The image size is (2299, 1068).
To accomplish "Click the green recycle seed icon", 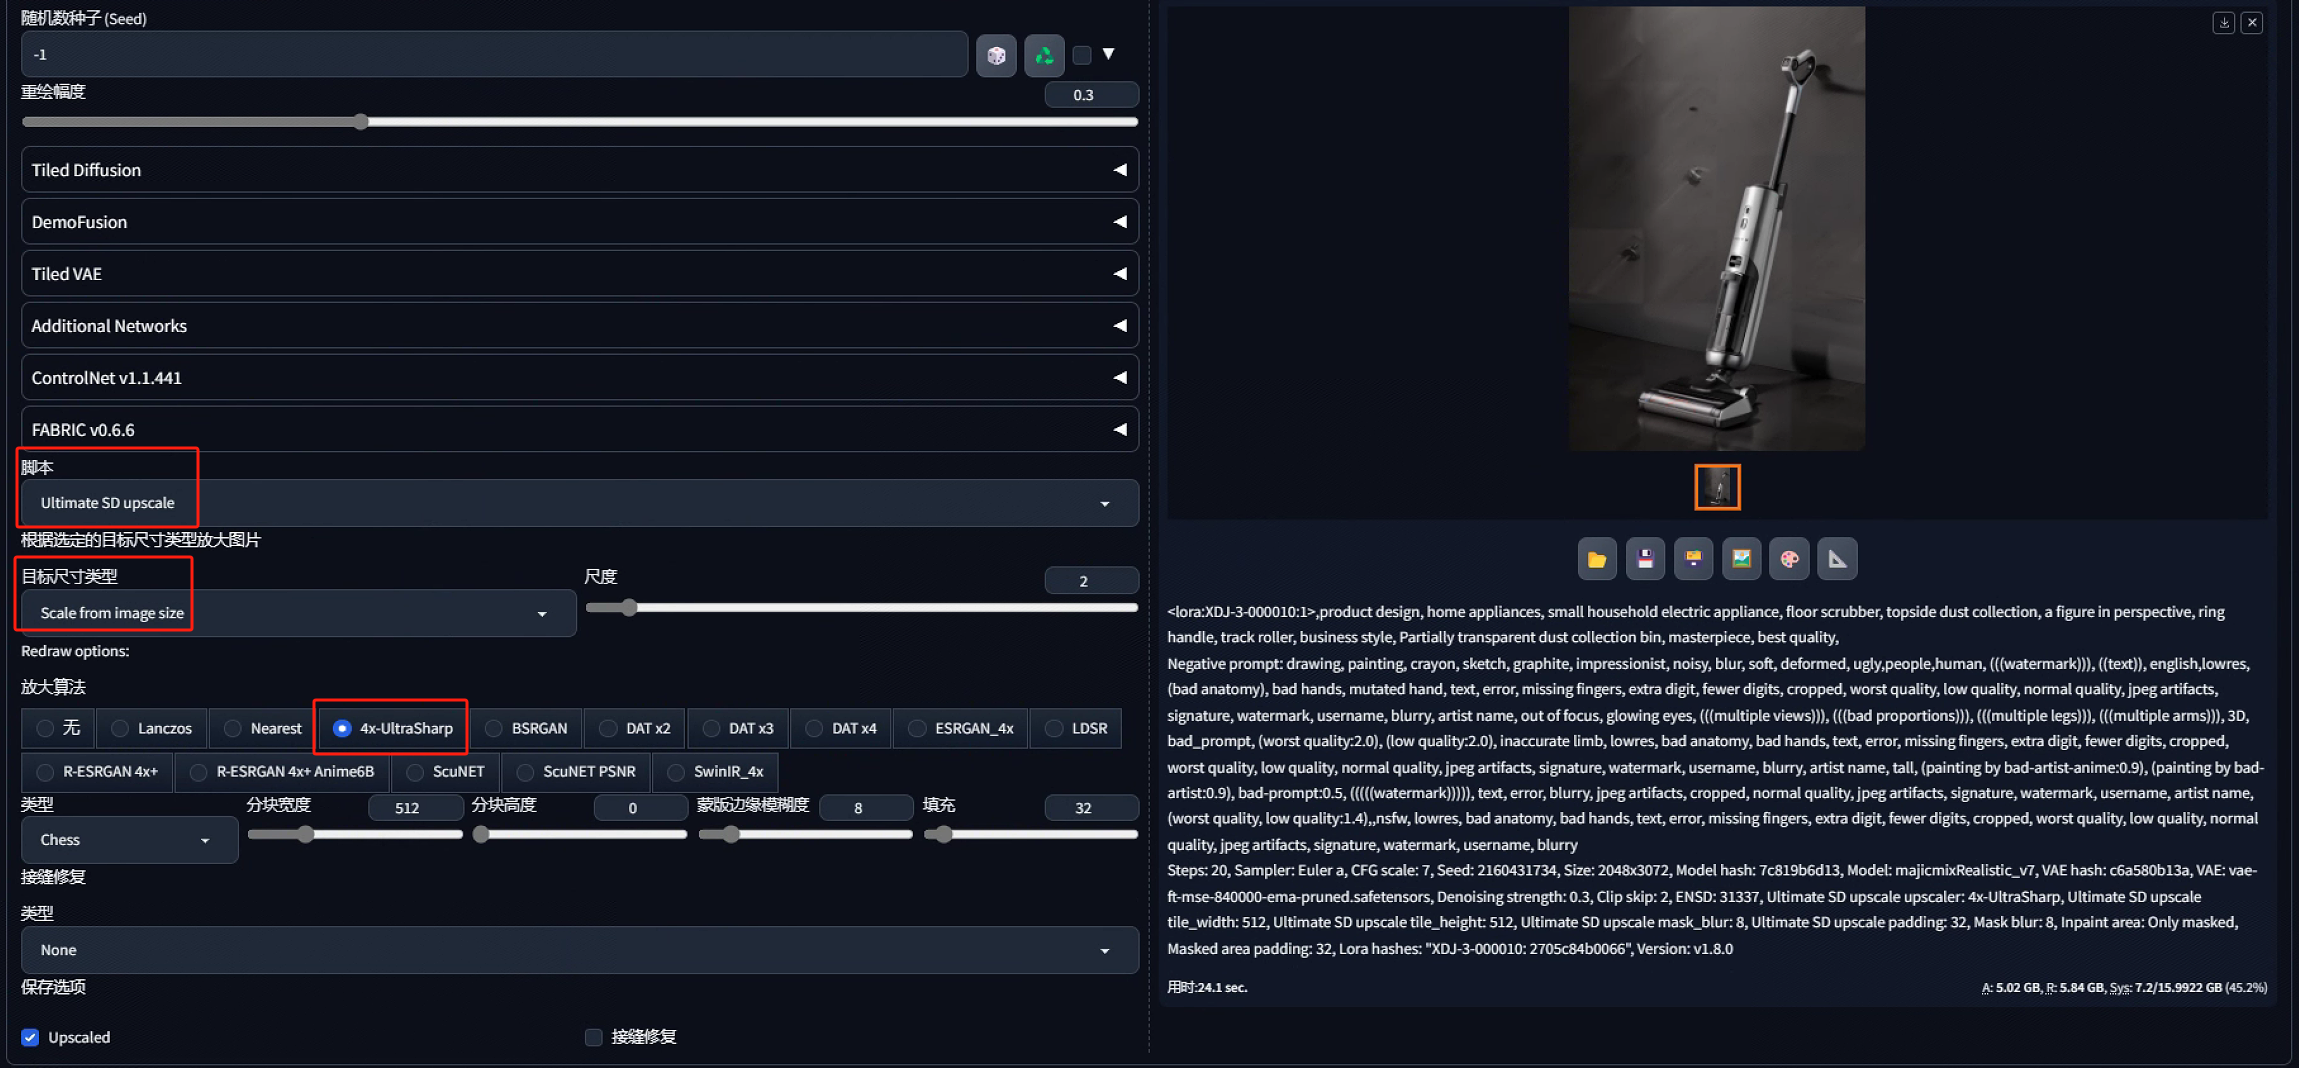I will pyautogui.click(x=1044, y=55).
